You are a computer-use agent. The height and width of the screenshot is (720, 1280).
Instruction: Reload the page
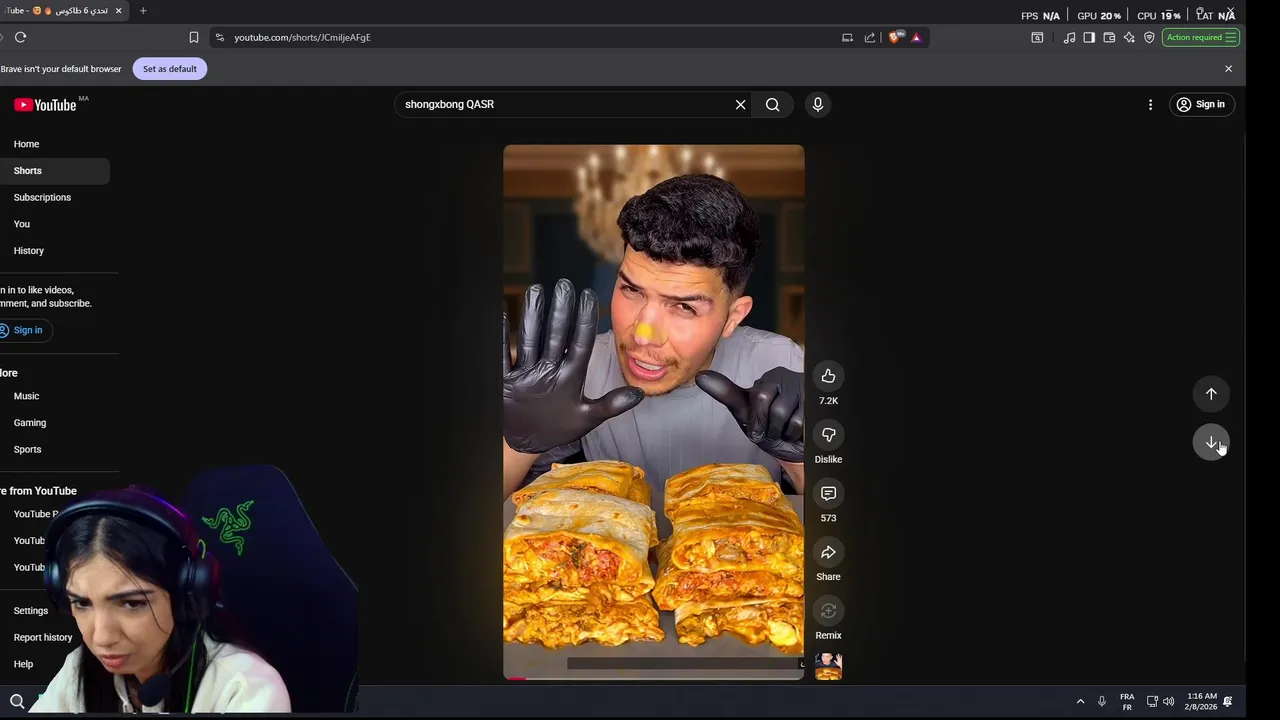(x=20, y=37)
